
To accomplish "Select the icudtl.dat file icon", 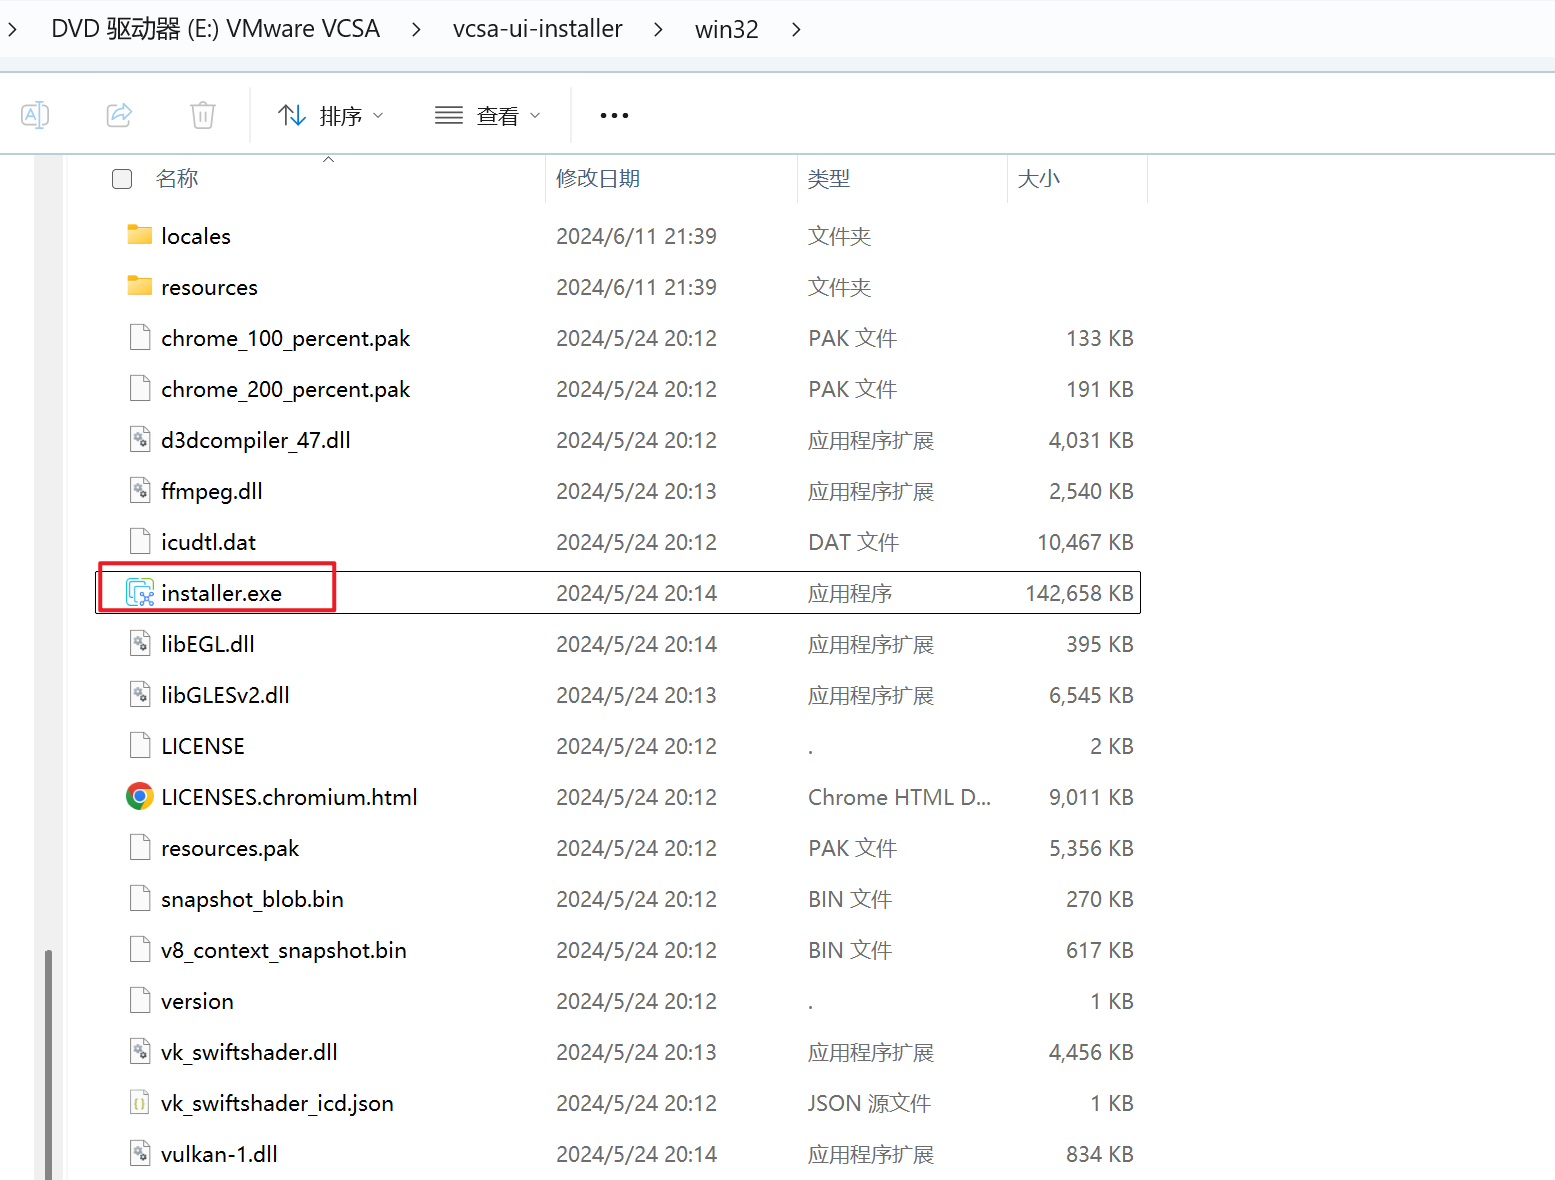I will pos(140,541).
